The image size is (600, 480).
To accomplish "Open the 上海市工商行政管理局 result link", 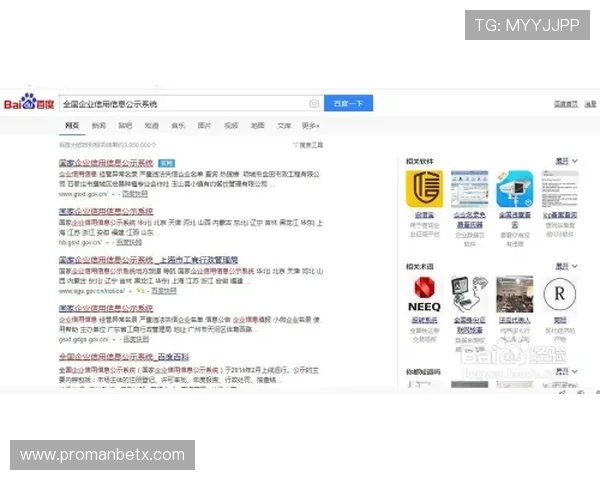I will [148, 260].
